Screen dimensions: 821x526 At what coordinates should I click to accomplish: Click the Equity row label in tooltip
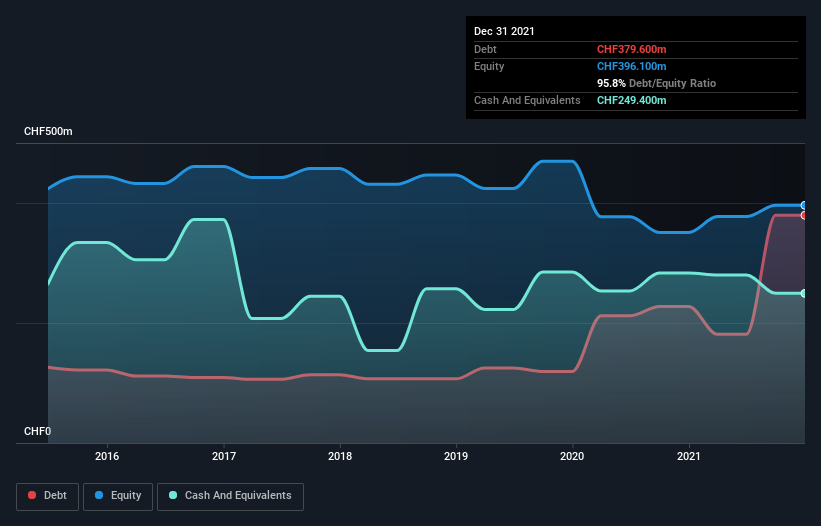pyautogui.click(x=489, y=66)
